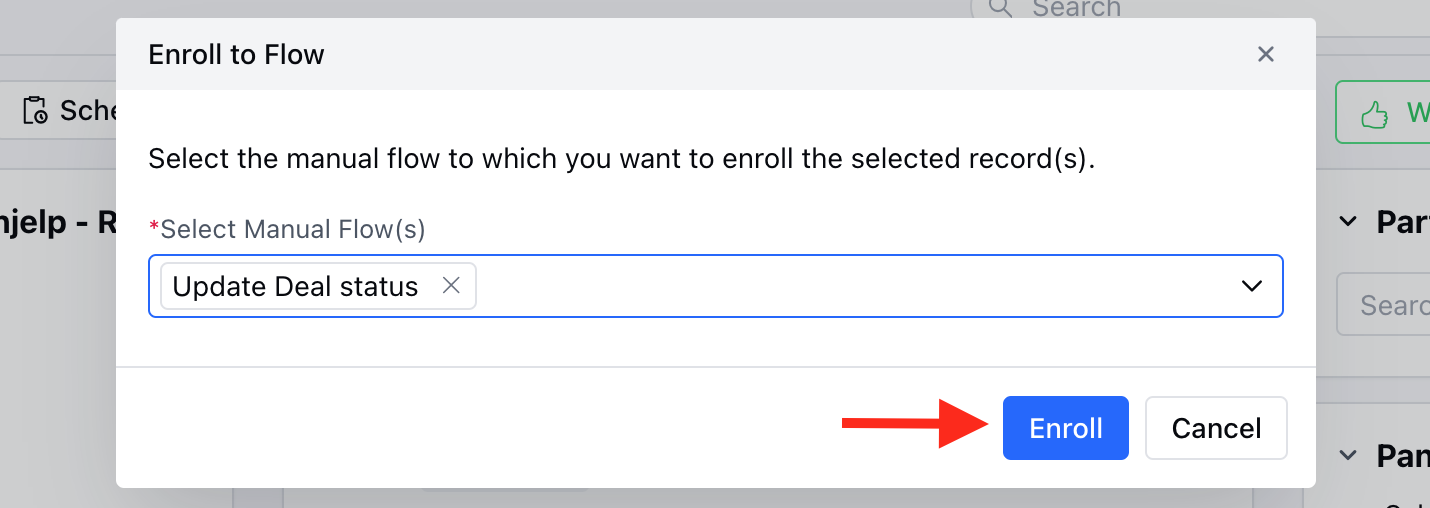Click the Sche toolbar button label
The height and width of the screenshot is (508, 1430).
(88, 110)
